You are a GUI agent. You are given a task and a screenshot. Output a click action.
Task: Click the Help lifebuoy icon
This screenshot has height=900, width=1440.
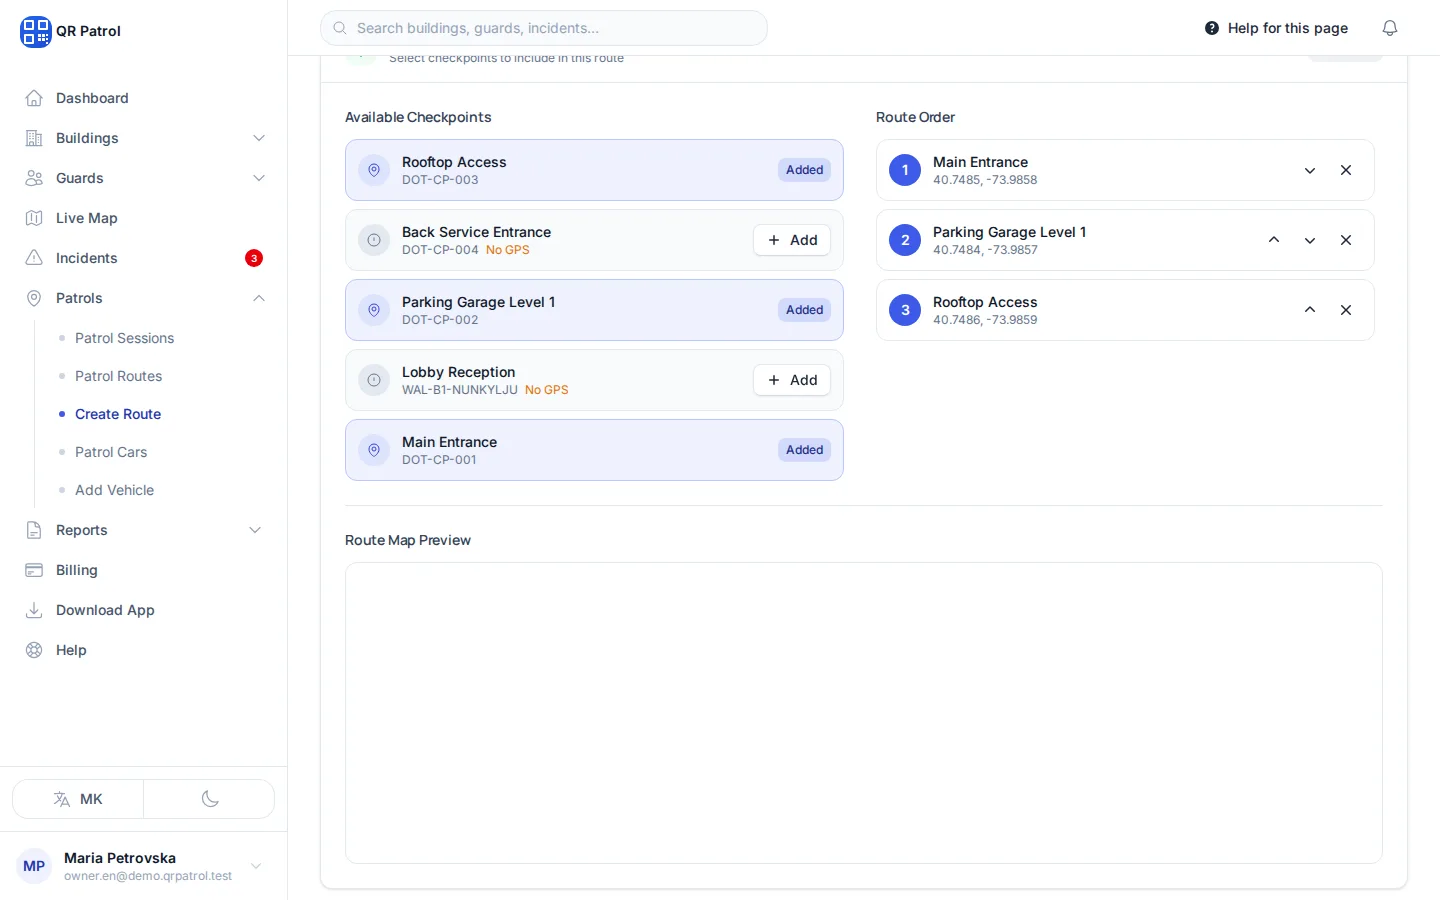click(34, 650)
